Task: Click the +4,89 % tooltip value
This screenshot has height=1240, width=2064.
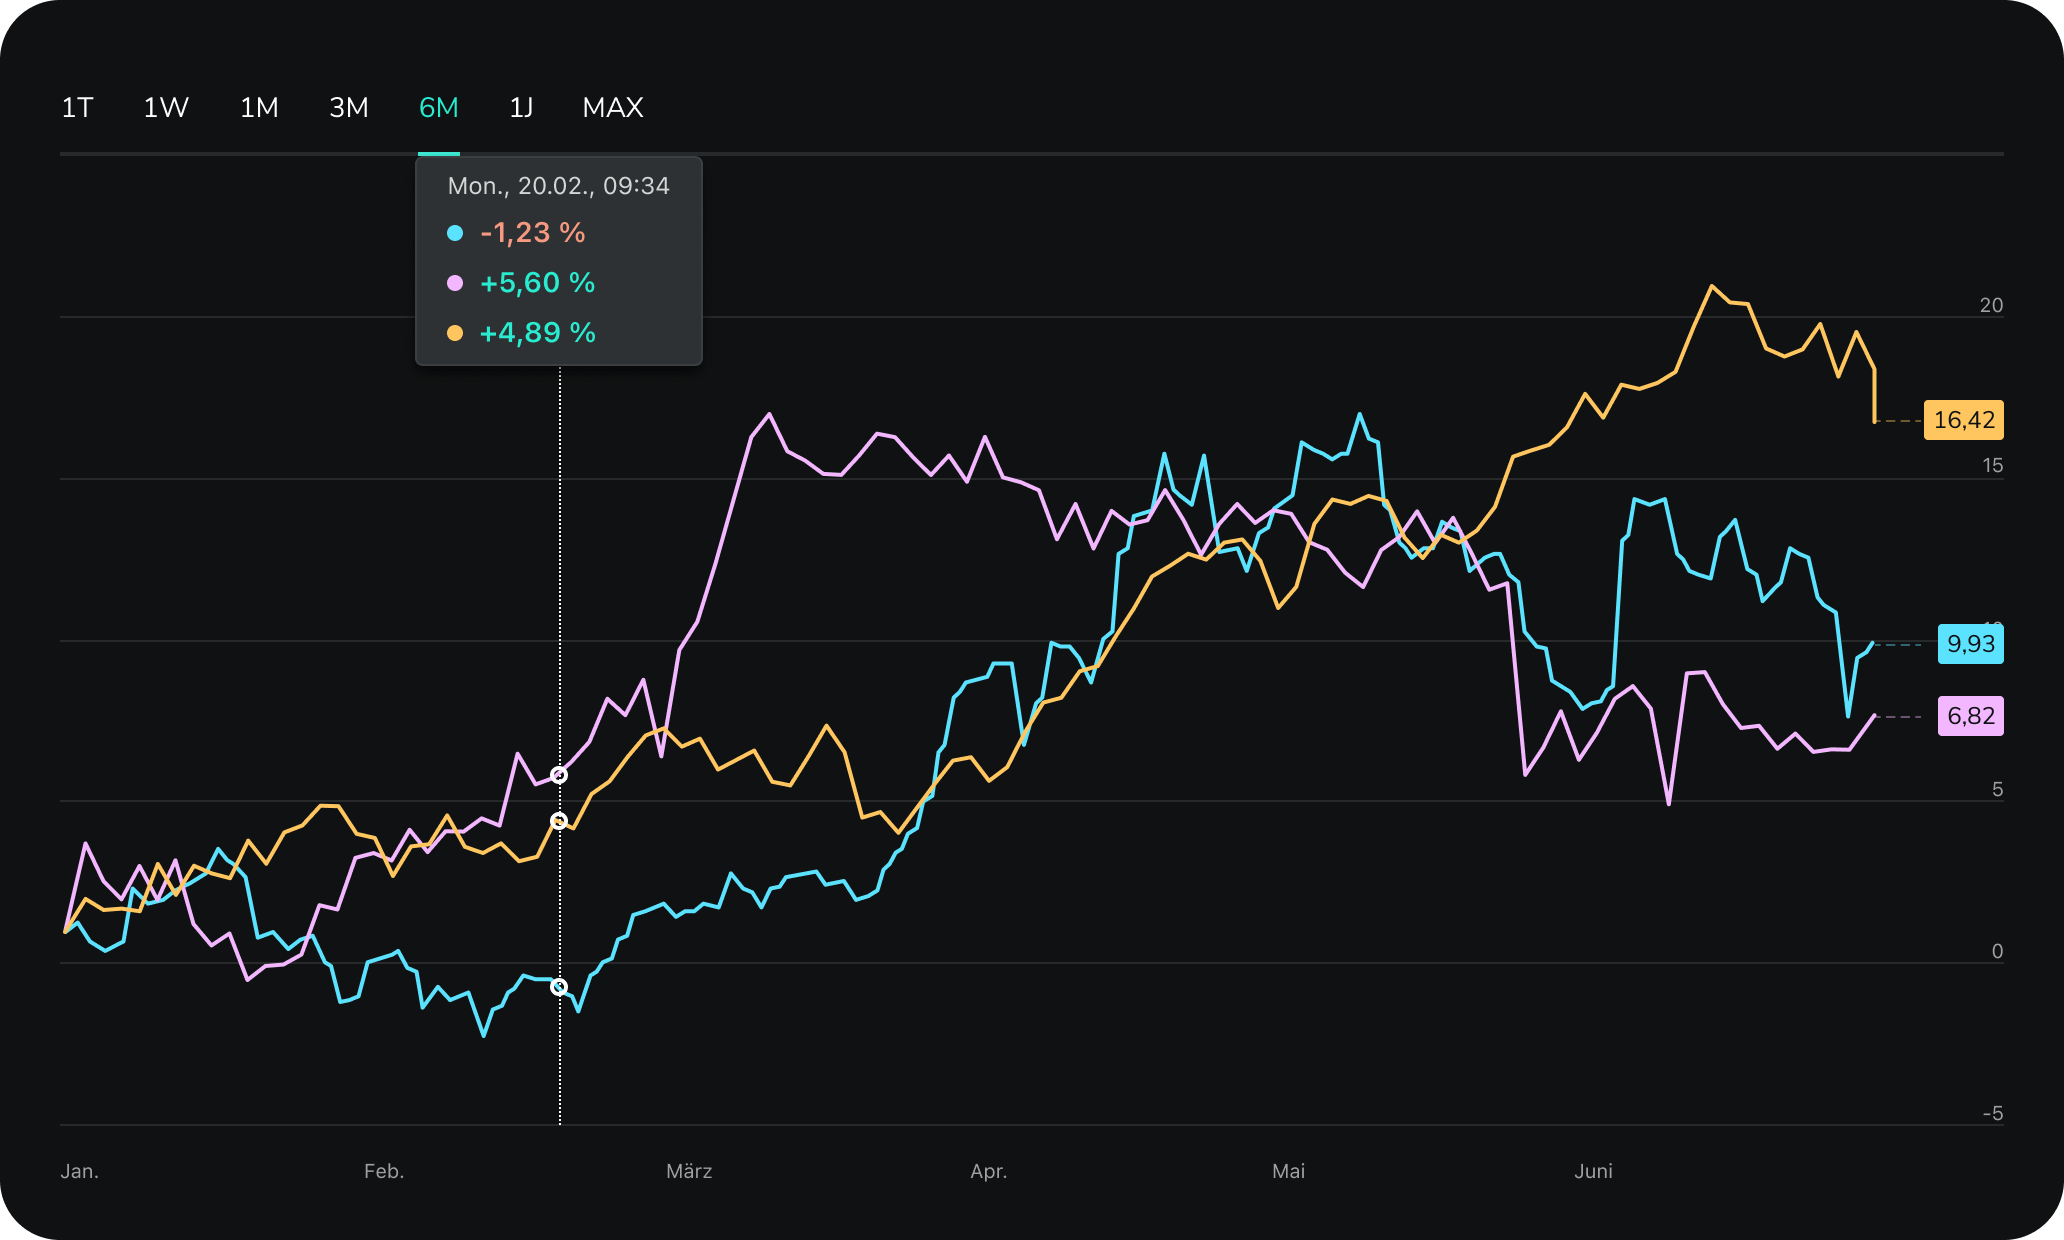Action: [538, 333]
